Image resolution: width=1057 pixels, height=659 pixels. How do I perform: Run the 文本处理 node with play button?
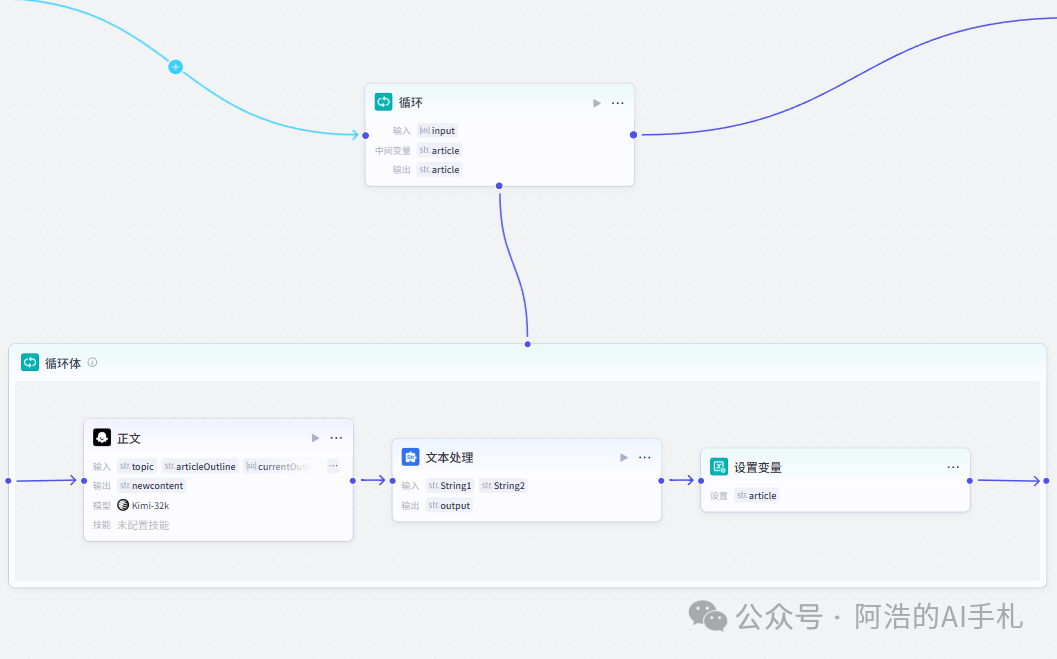click(x=624, y=458)
